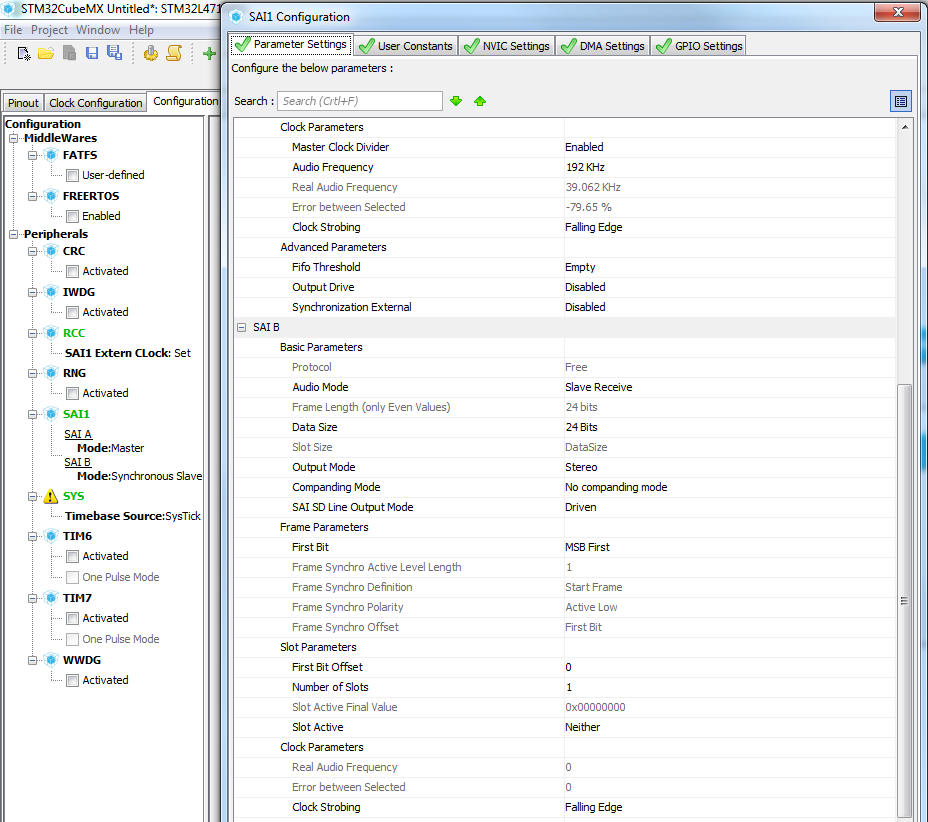Tick the RNG Activated checkbox
928x822 pixels.
coord(73,393)
